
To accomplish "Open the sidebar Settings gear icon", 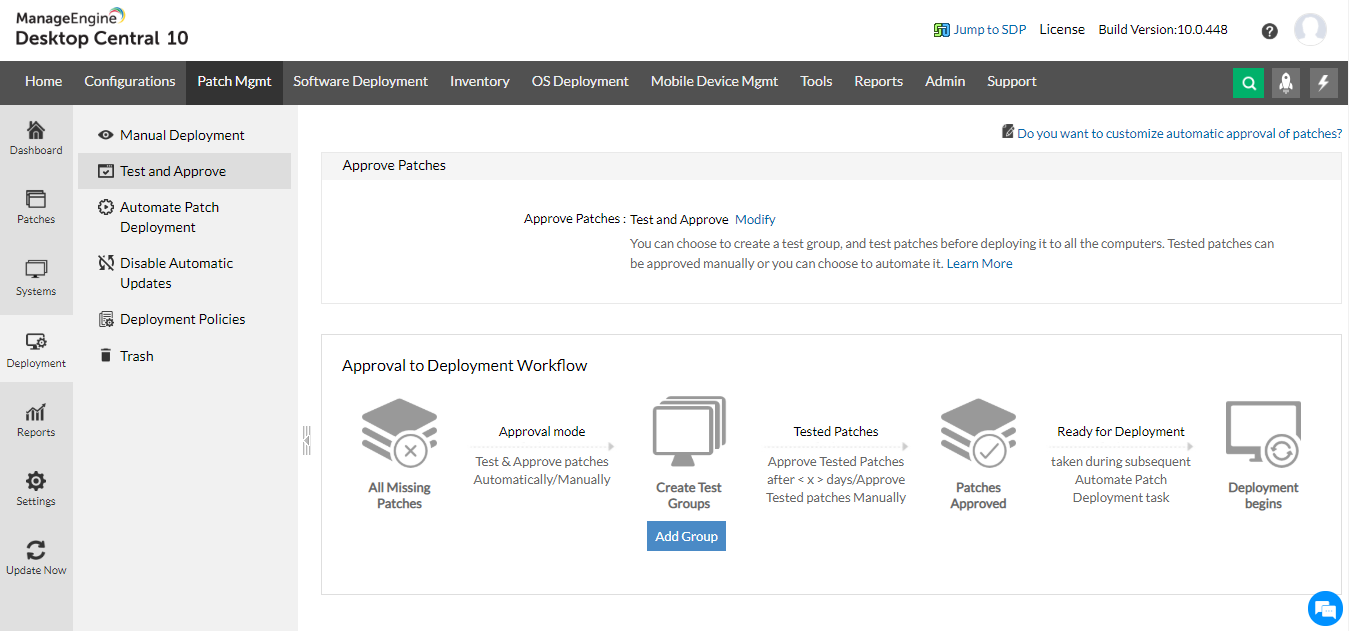I will [x=36, y=488].
